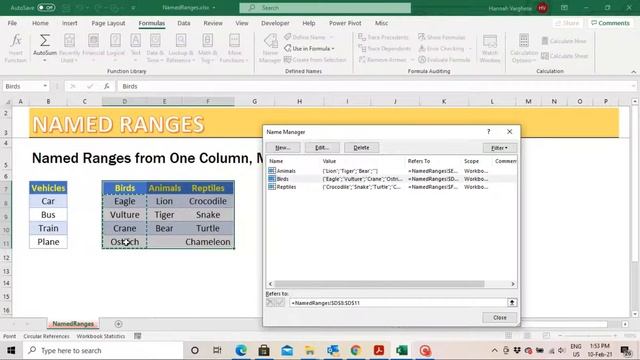Viewport: 640px width, 360px height.
Task: Open the Define Name dropdown
Action: click(331, 37)
